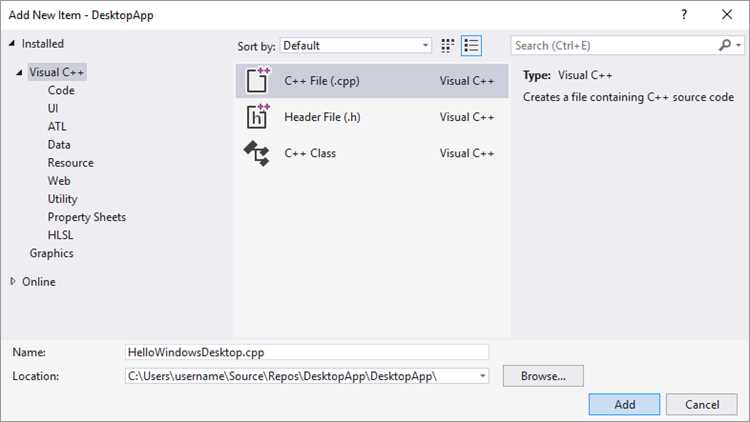
Task: Click the search magnifier icon
Action: coord(725,45)
